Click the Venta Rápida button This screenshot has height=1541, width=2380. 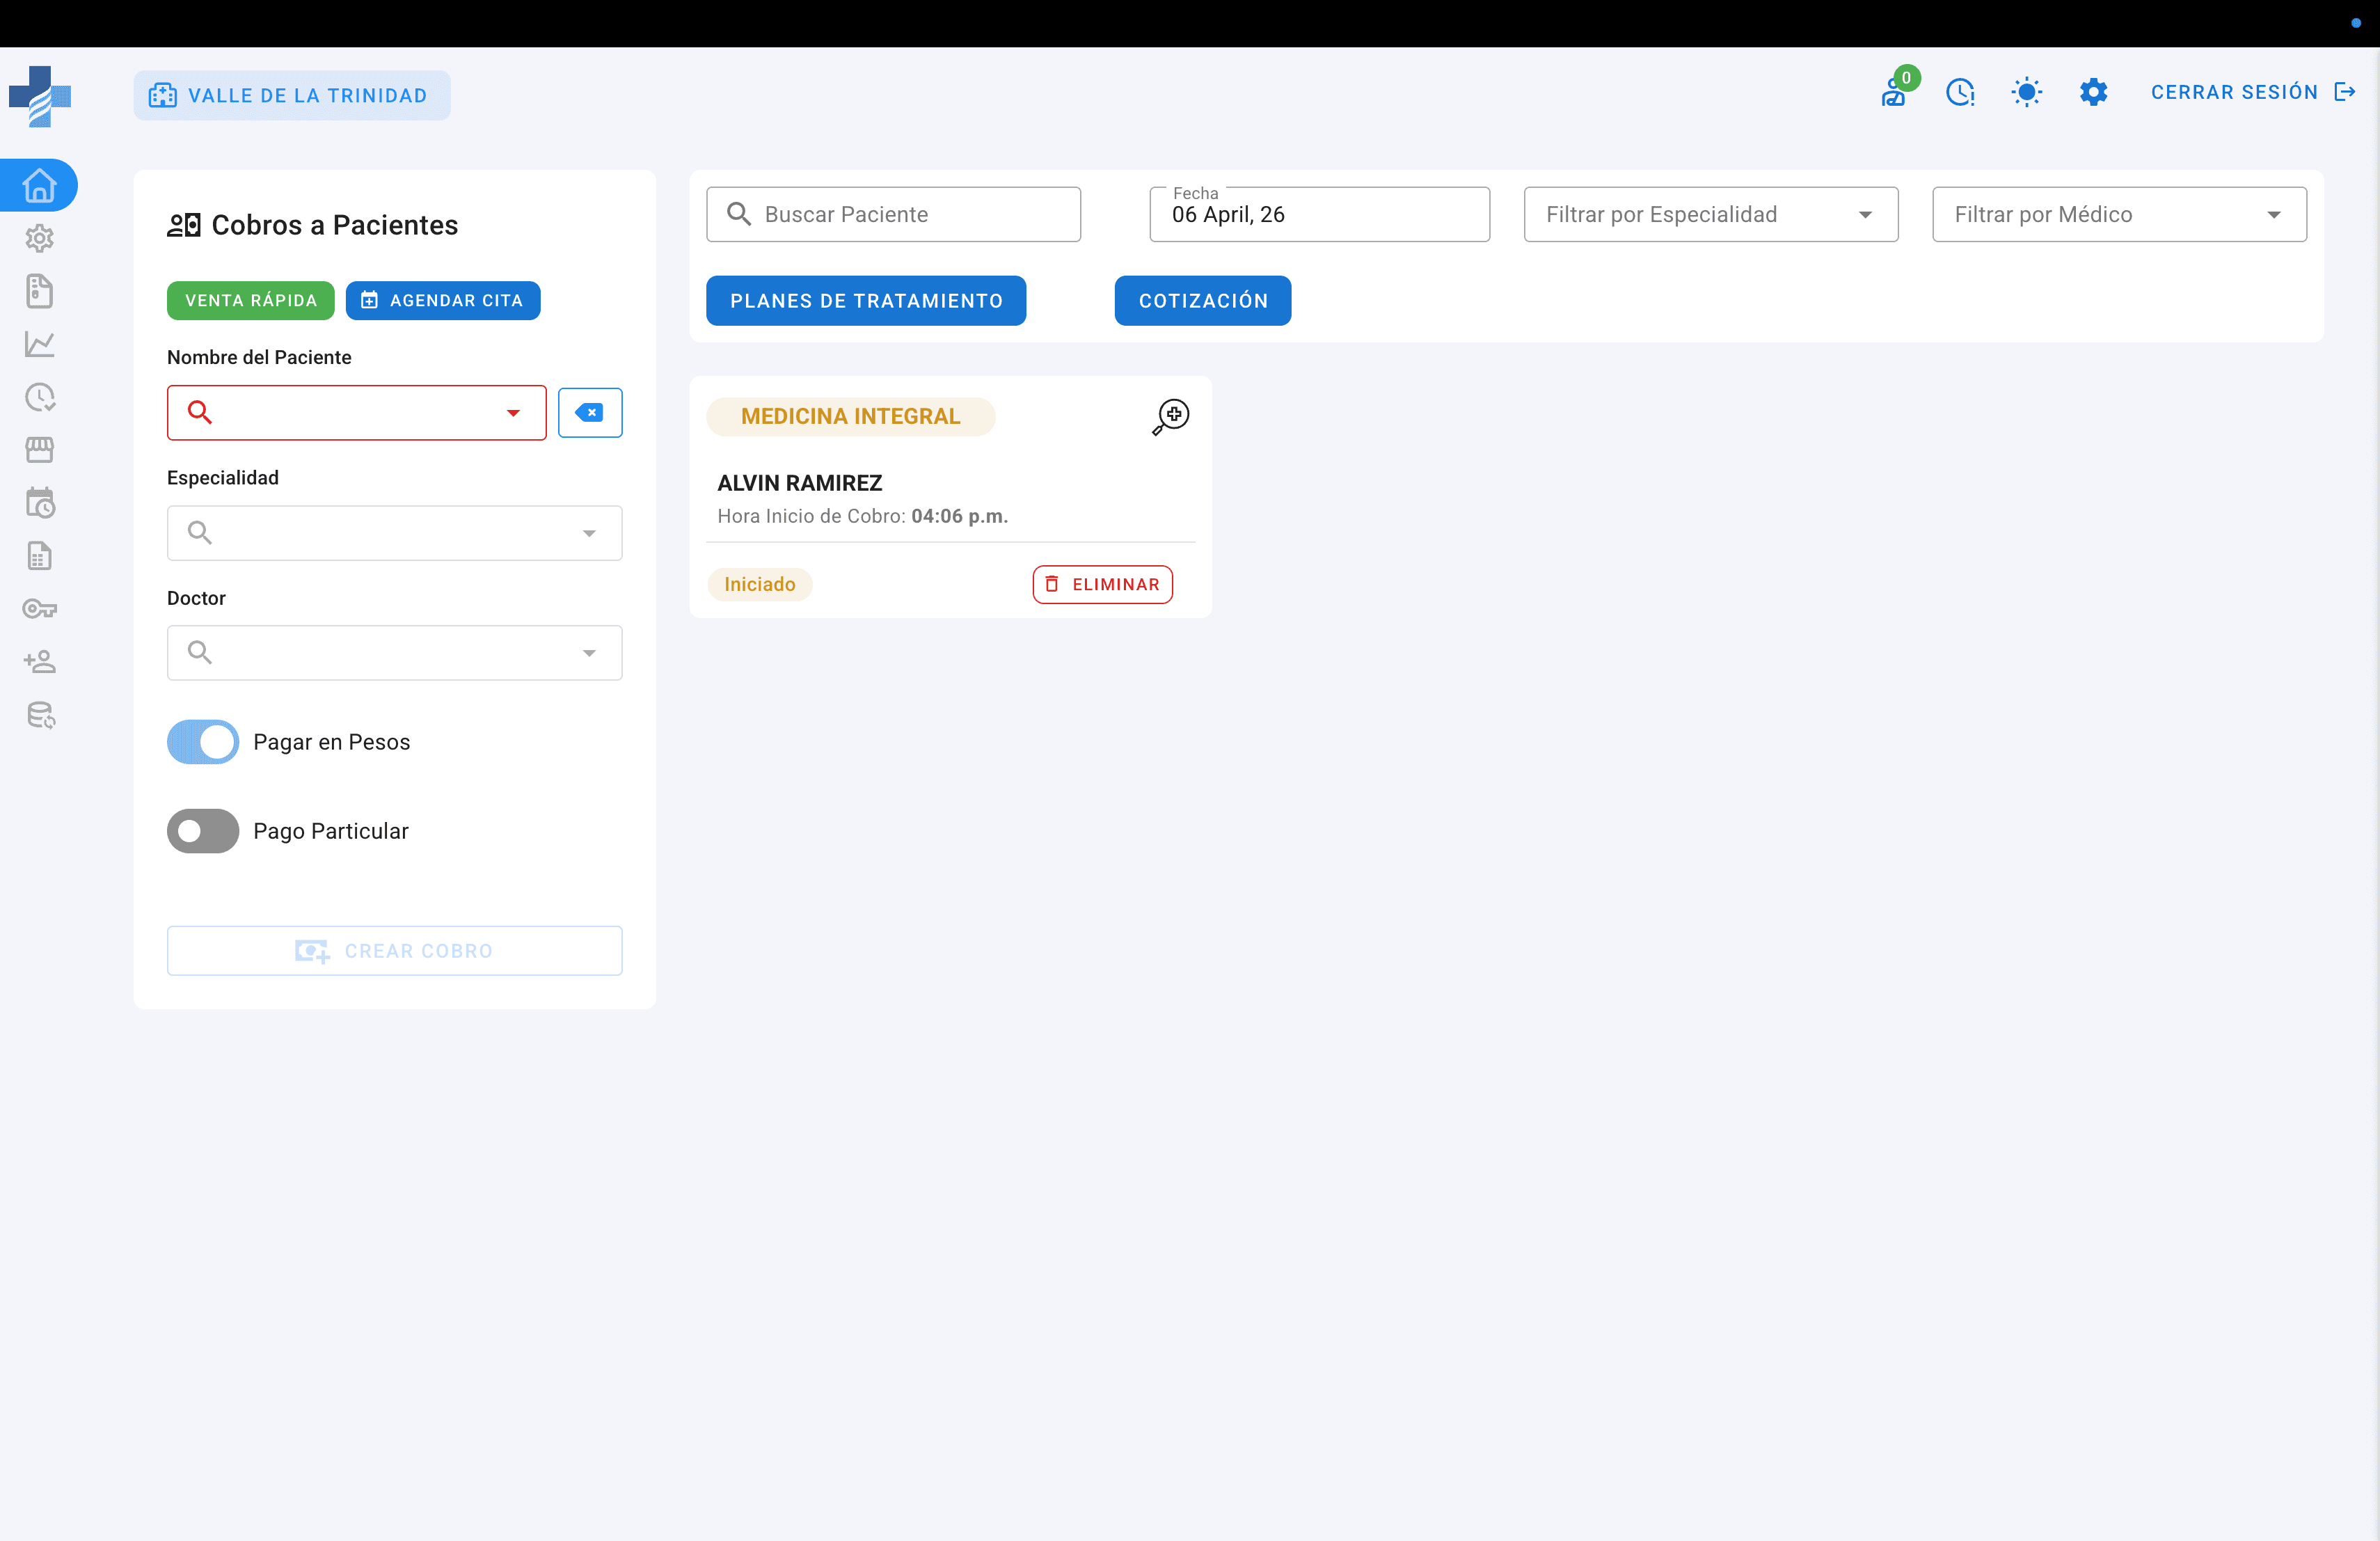click(x=251, y=301)
